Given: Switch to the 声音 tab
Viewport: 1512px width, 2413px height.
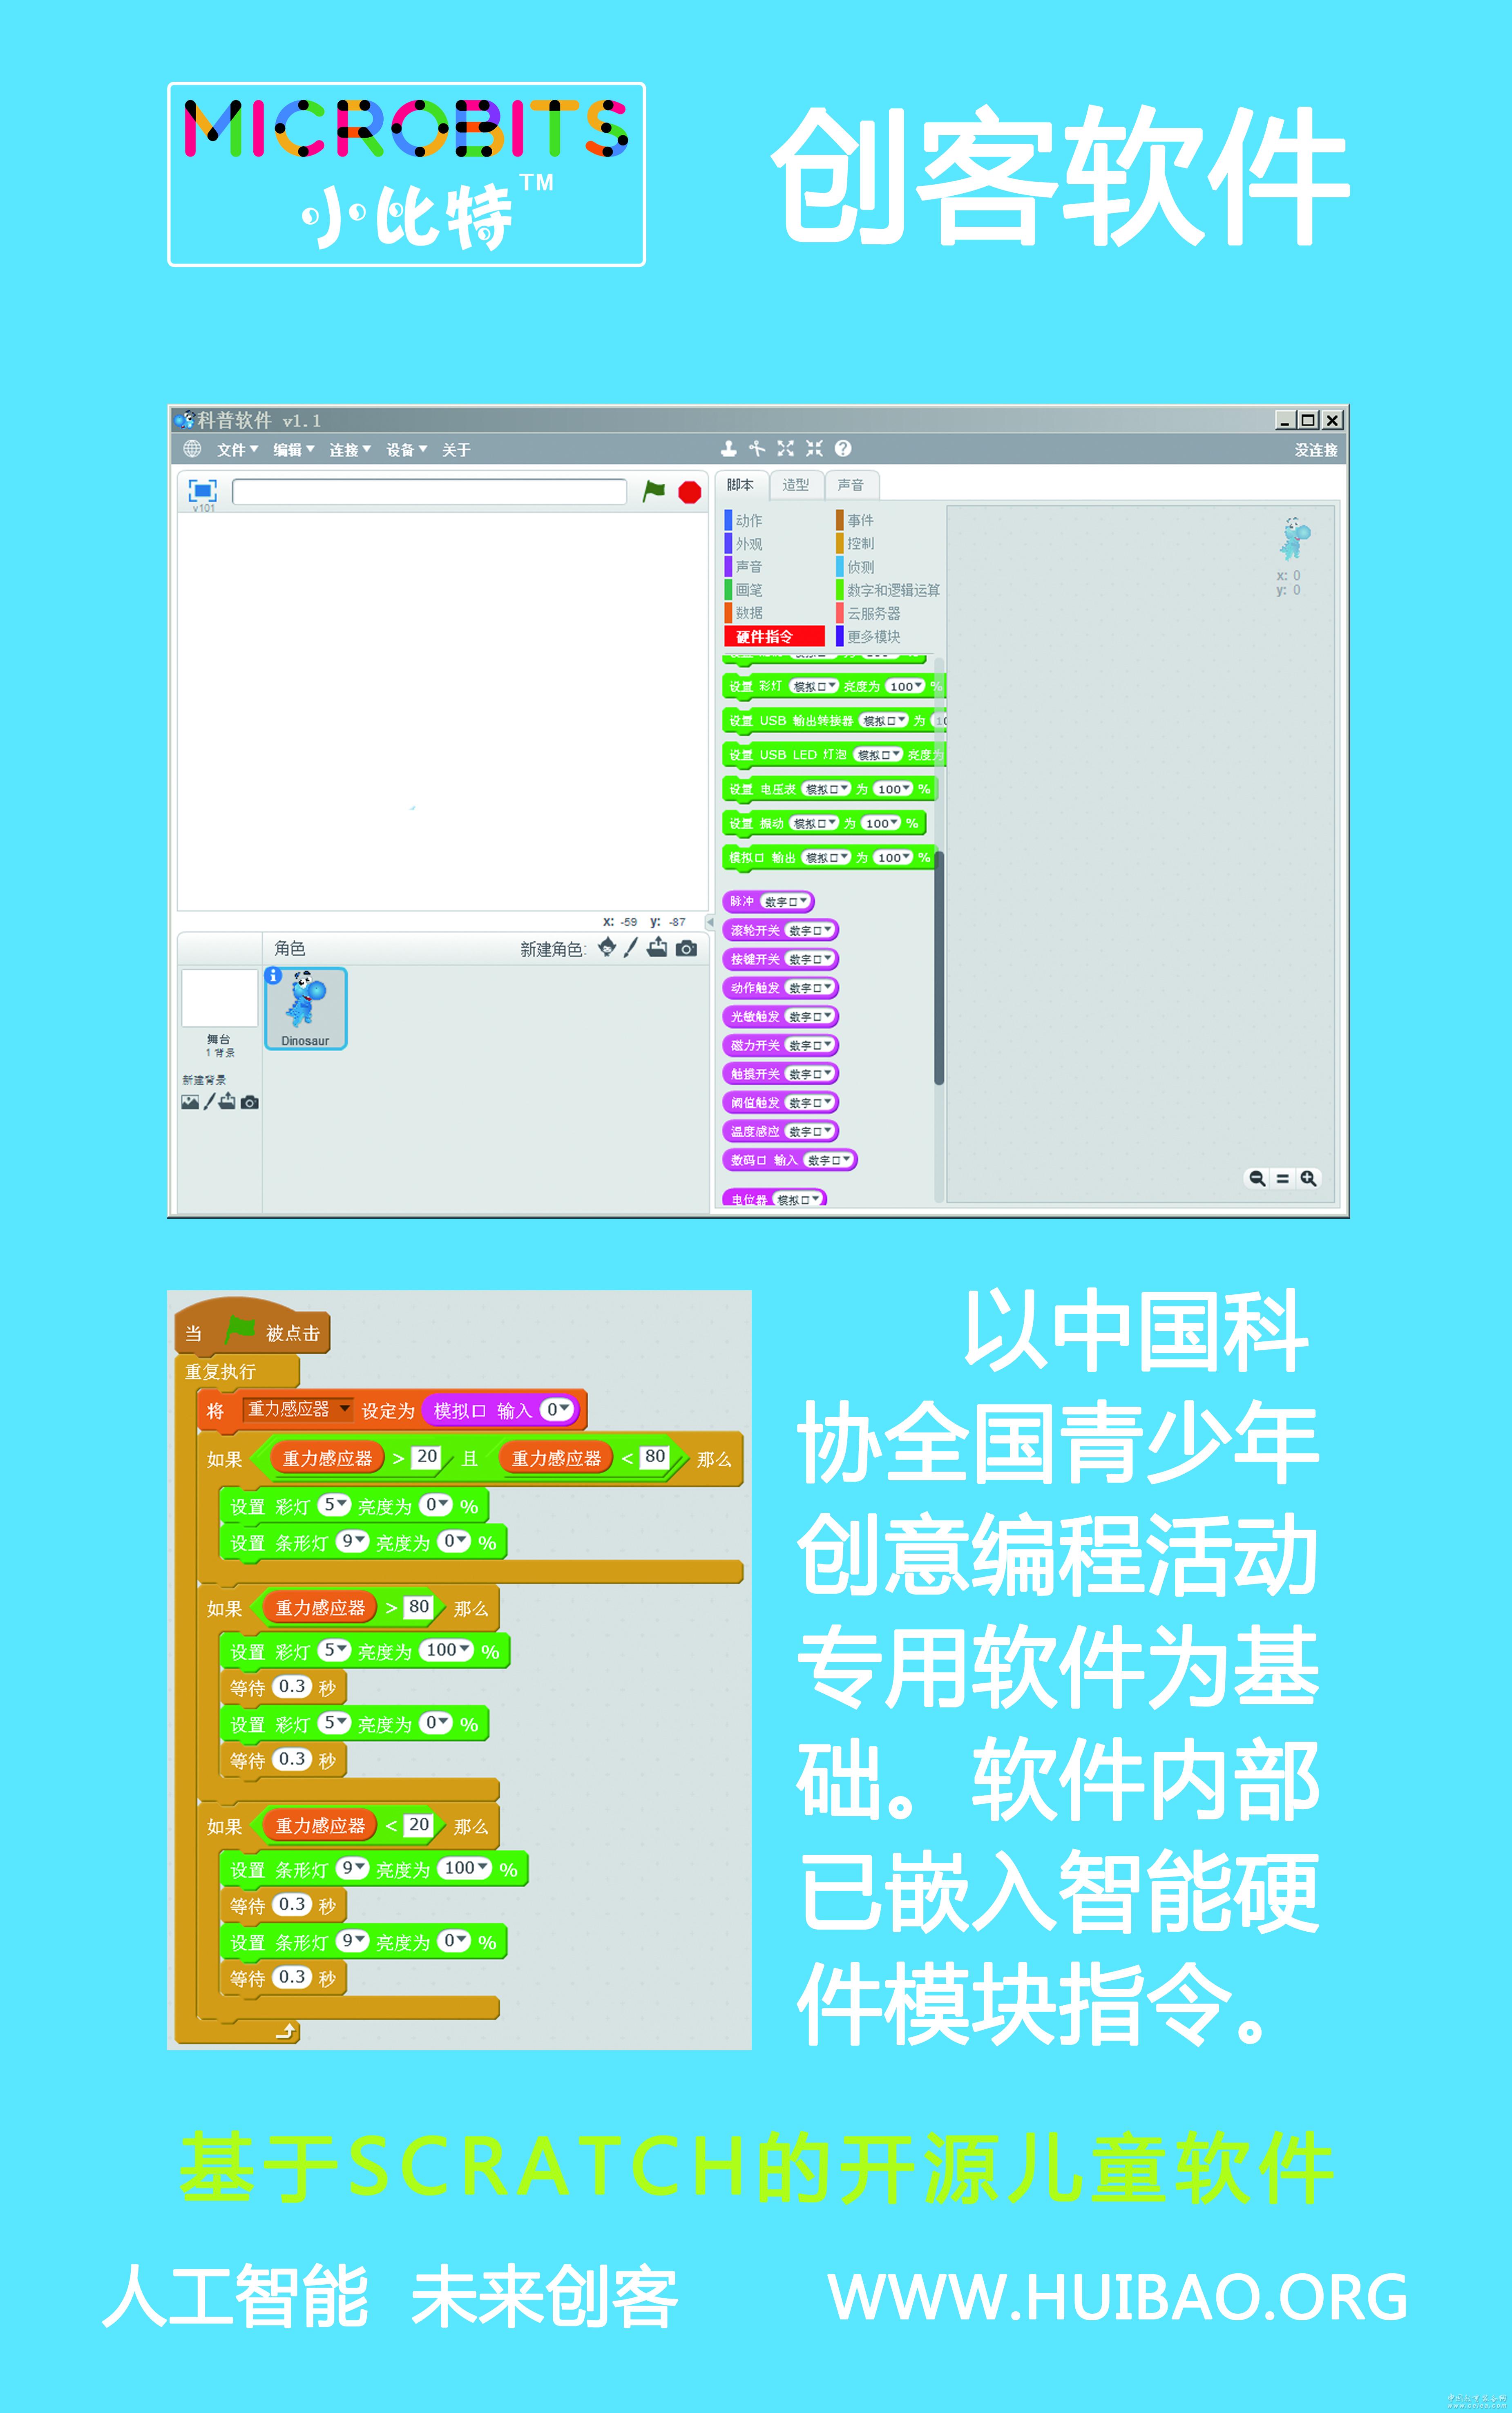Looking at the screenshot, I should click(x=851, y=485).
